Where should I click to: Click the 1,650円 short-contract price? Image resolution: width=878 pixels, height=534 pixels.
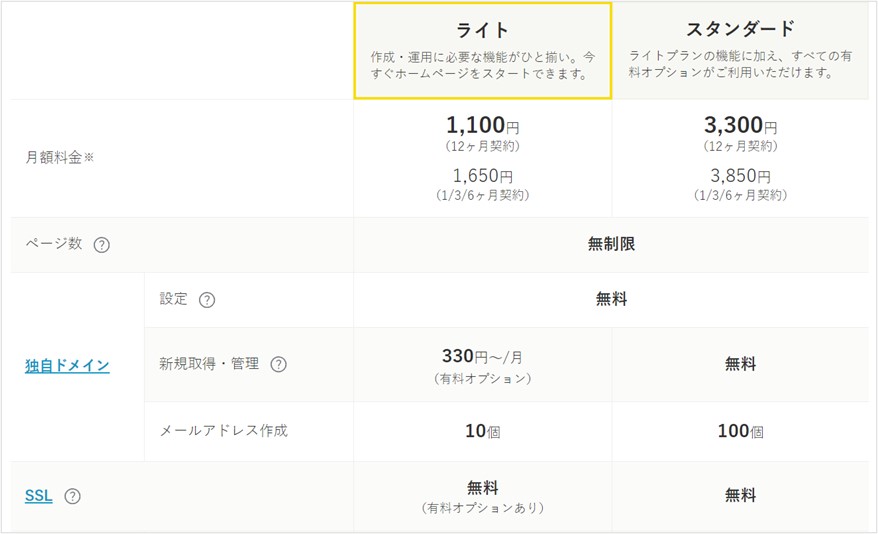coord(482,176)
